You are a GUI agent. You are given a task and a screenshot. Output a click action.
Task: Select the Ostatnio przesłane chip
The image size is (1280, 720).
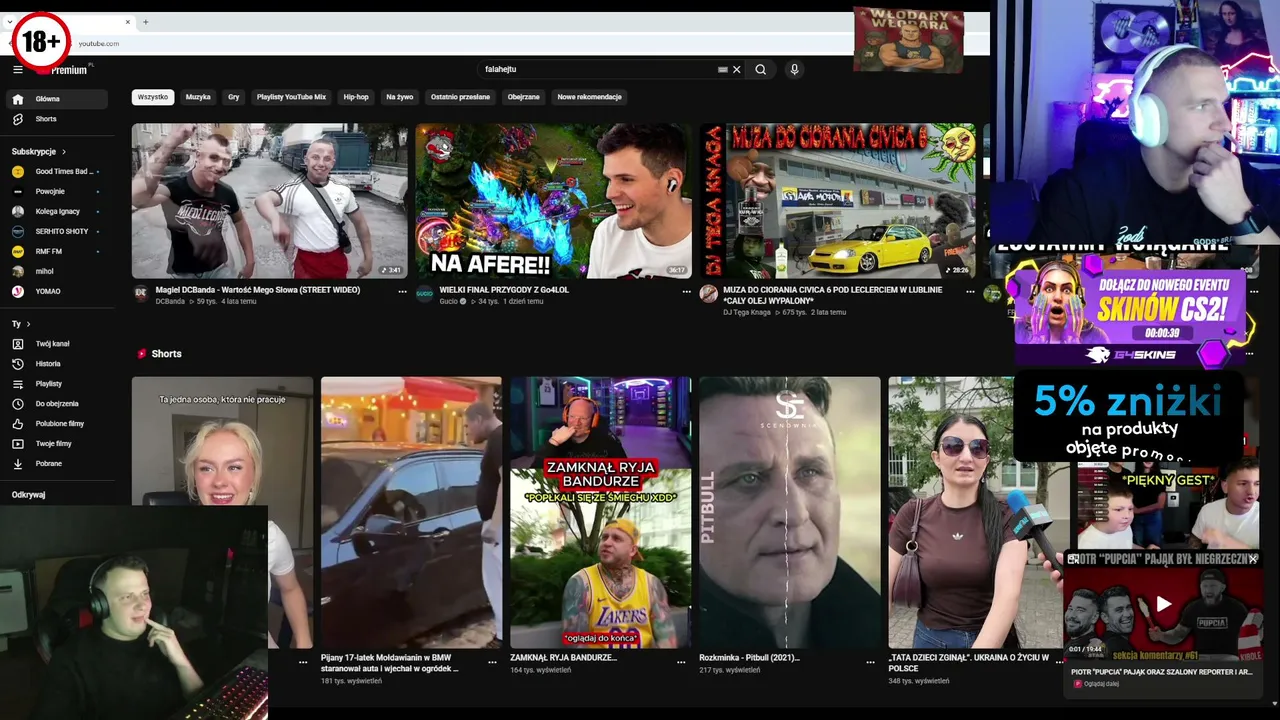click(460, 97)
